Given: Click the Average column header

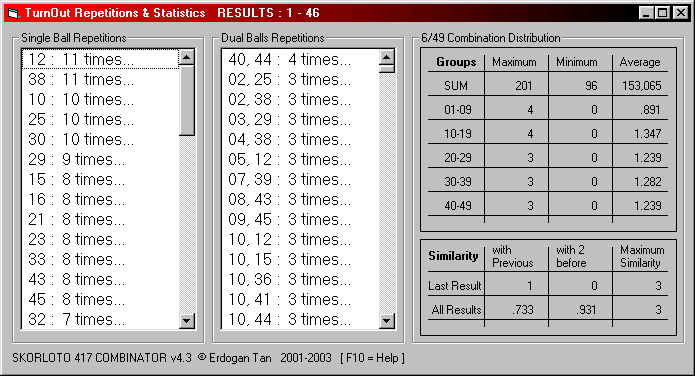Looking at the screenshot, I should click(x=640, y=62).
